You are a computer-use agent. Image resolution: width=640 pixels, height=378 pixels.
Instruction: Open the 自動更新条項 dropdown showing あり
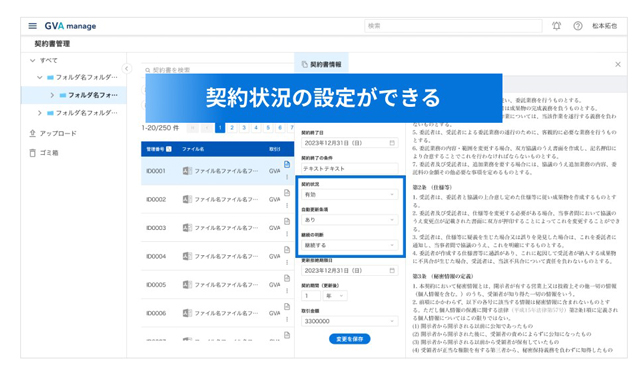349,220
